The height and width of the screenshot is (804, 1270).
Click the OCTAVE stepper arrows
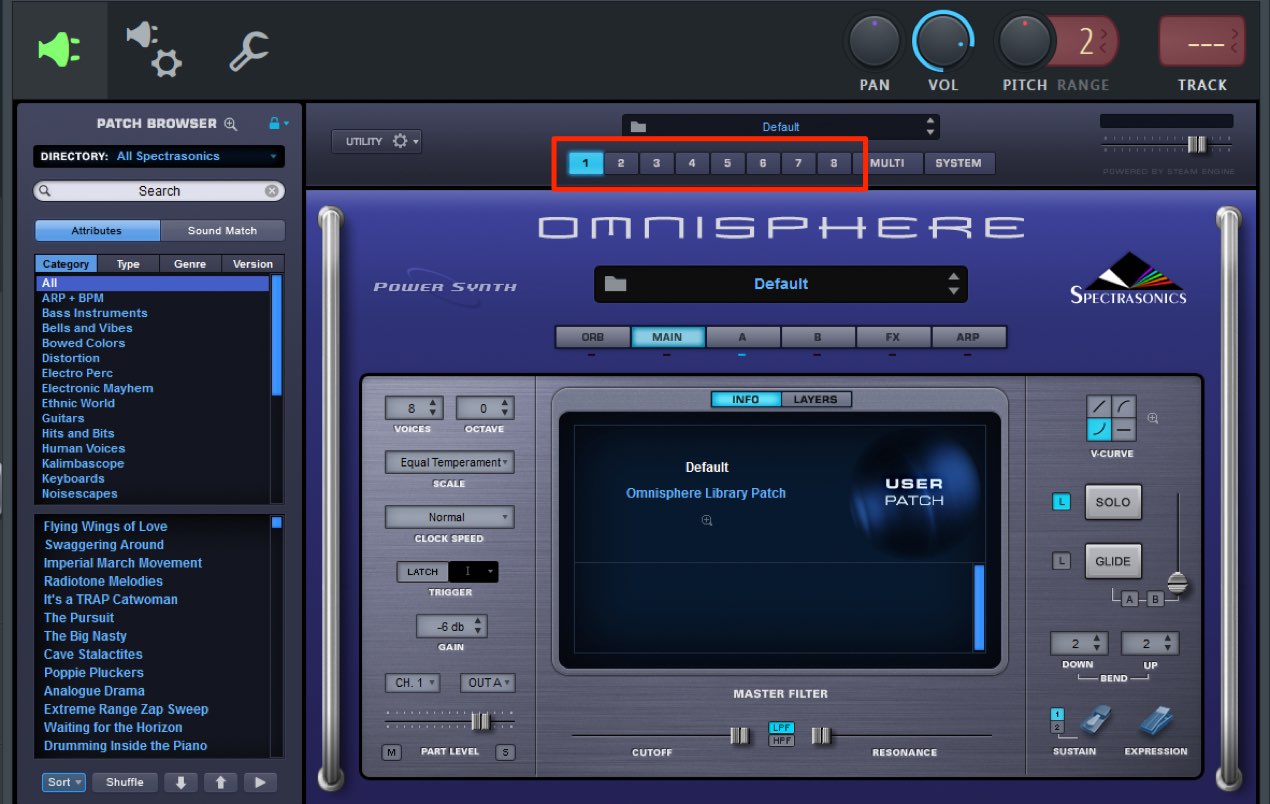tap(505, 408)
